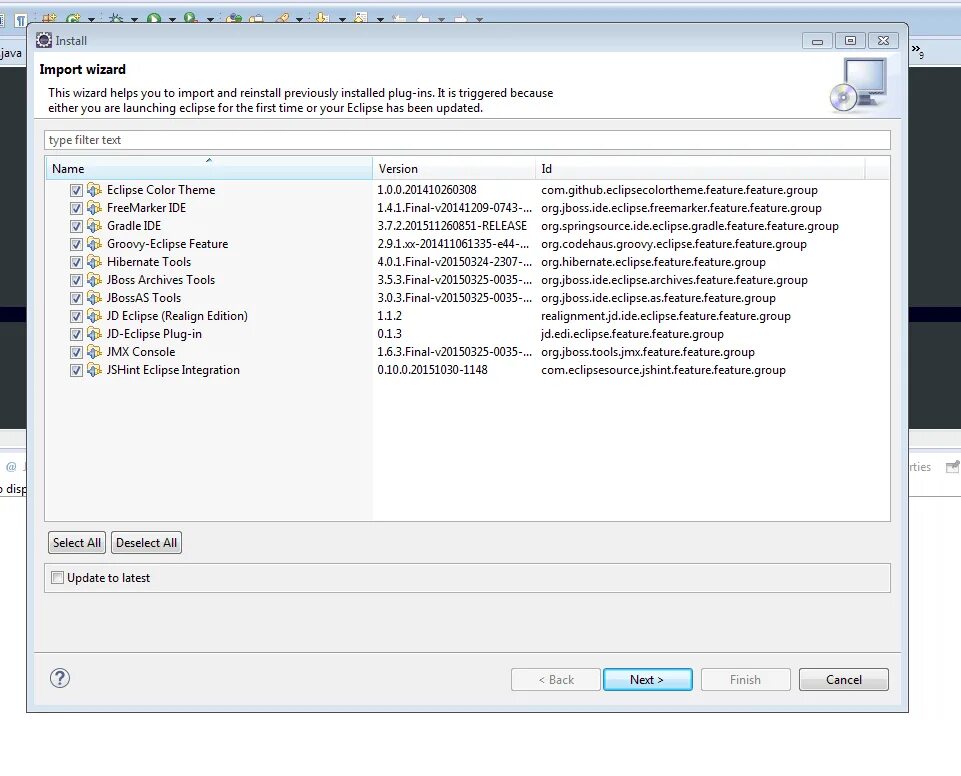Open help with the question mark icon
This screenshot has width=961, height=776.
pyautogui.click(x=60, y=678)
